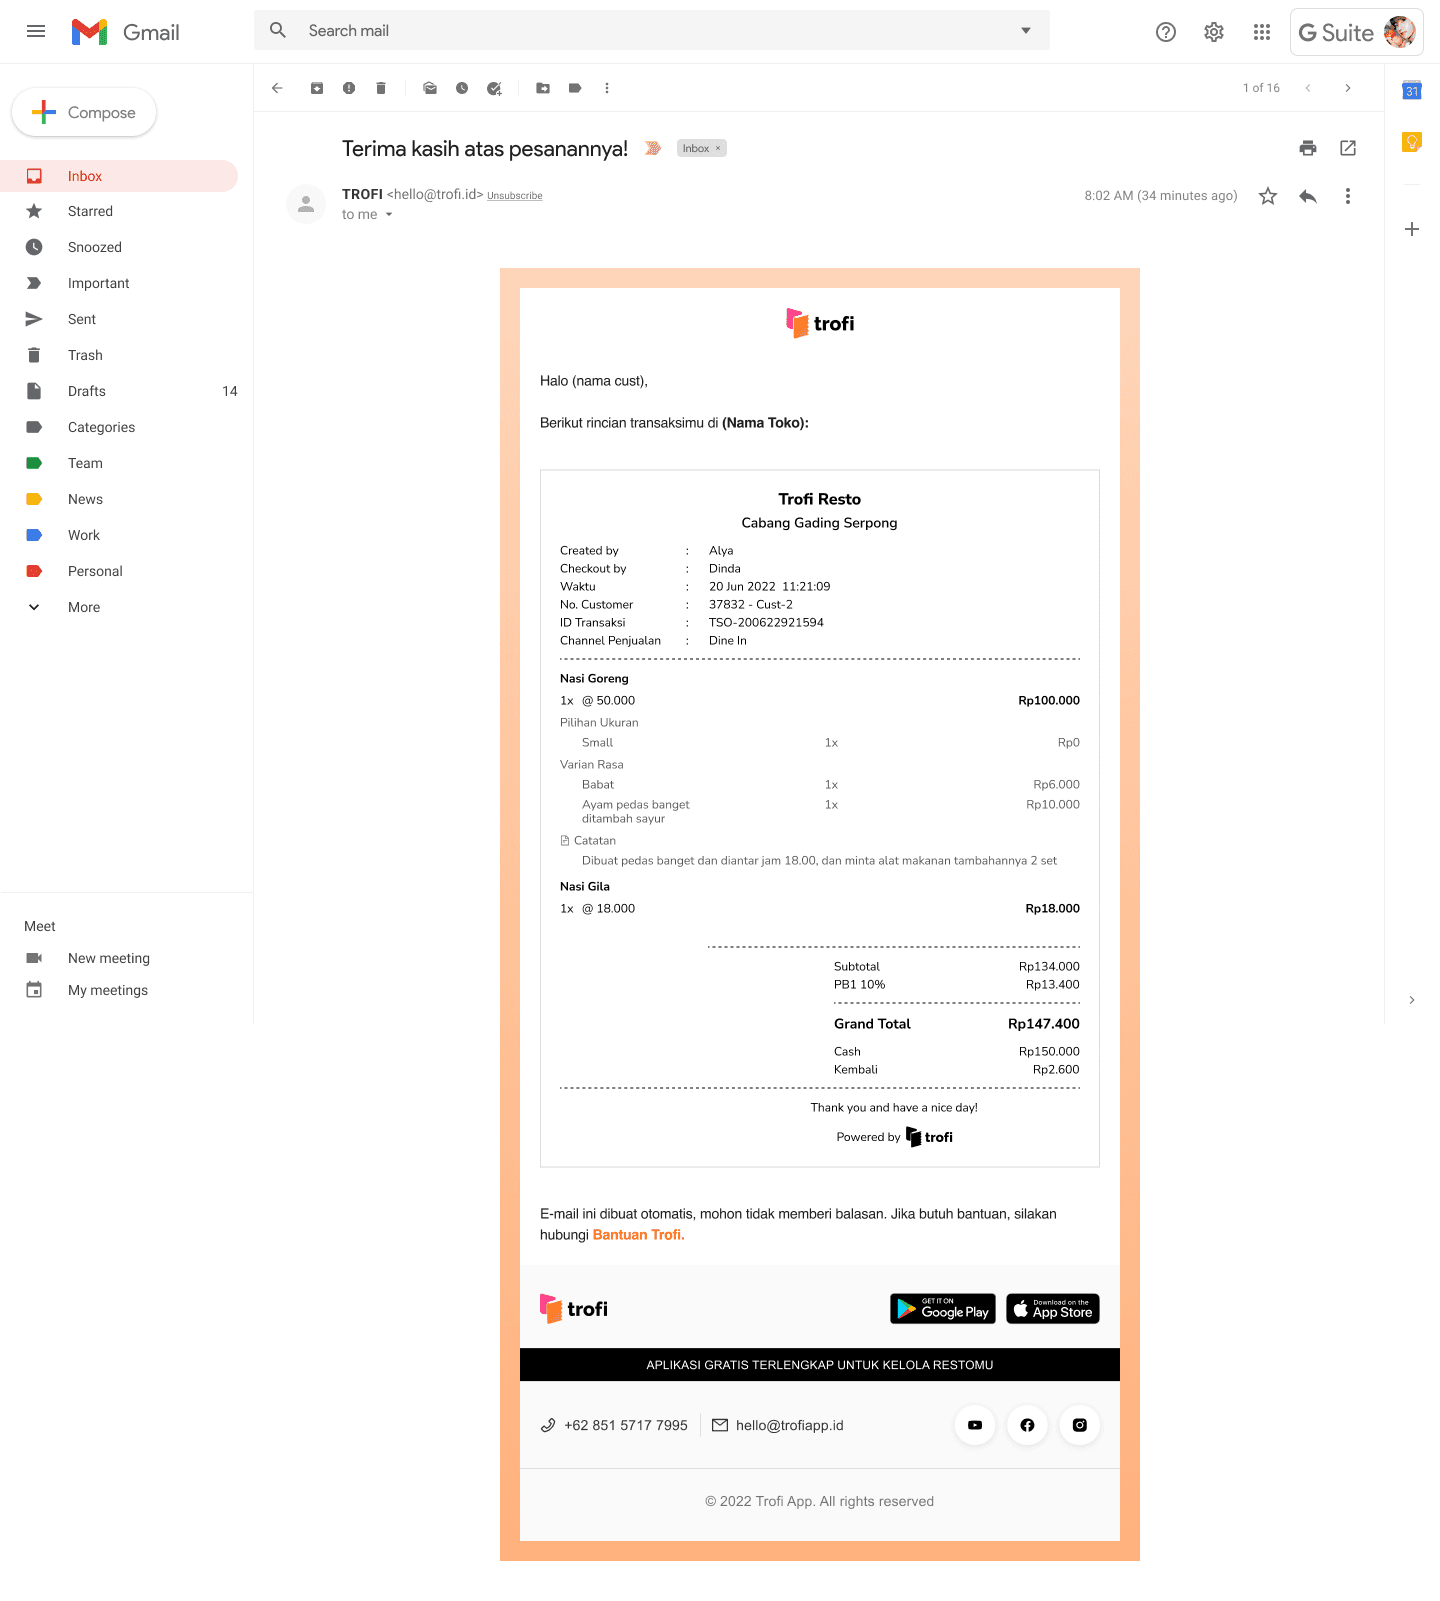This screenshot has width=1440, height=1601.
Task: Add this email to Tasks
Action: point(494,88)
